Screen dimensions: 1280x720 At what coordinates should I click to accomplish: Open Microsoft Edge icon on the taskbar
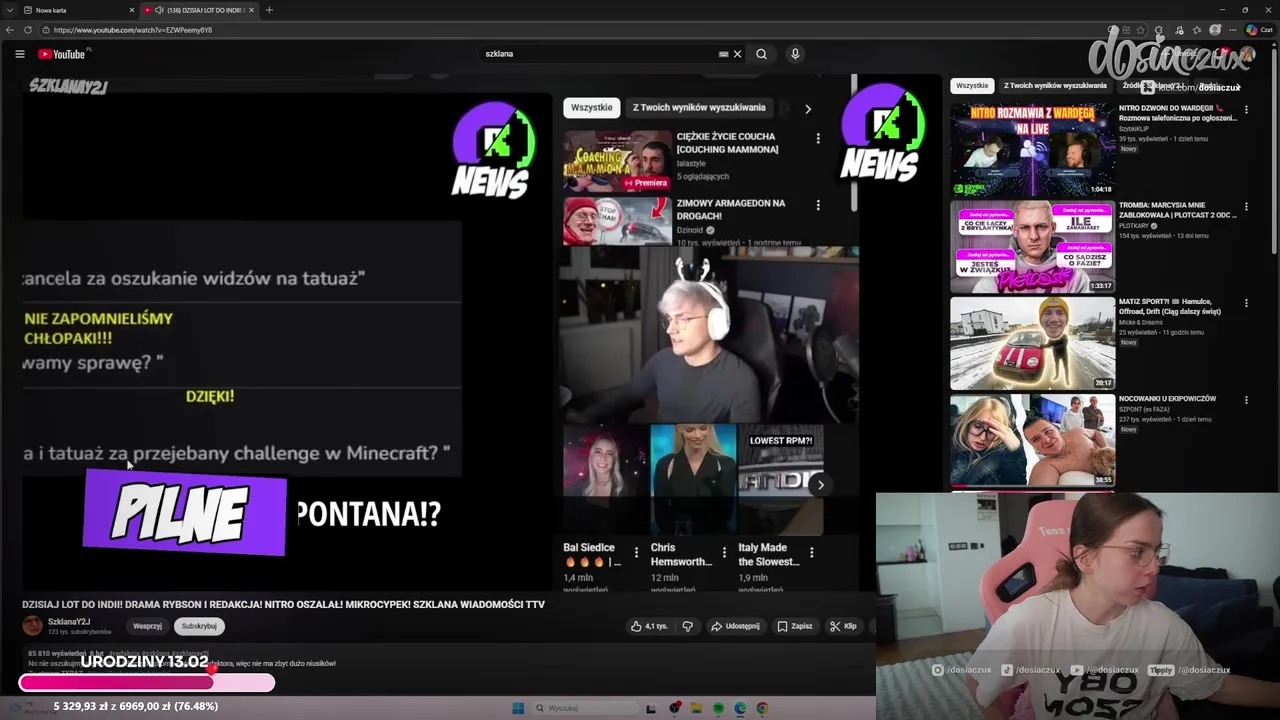pos(740,708)
